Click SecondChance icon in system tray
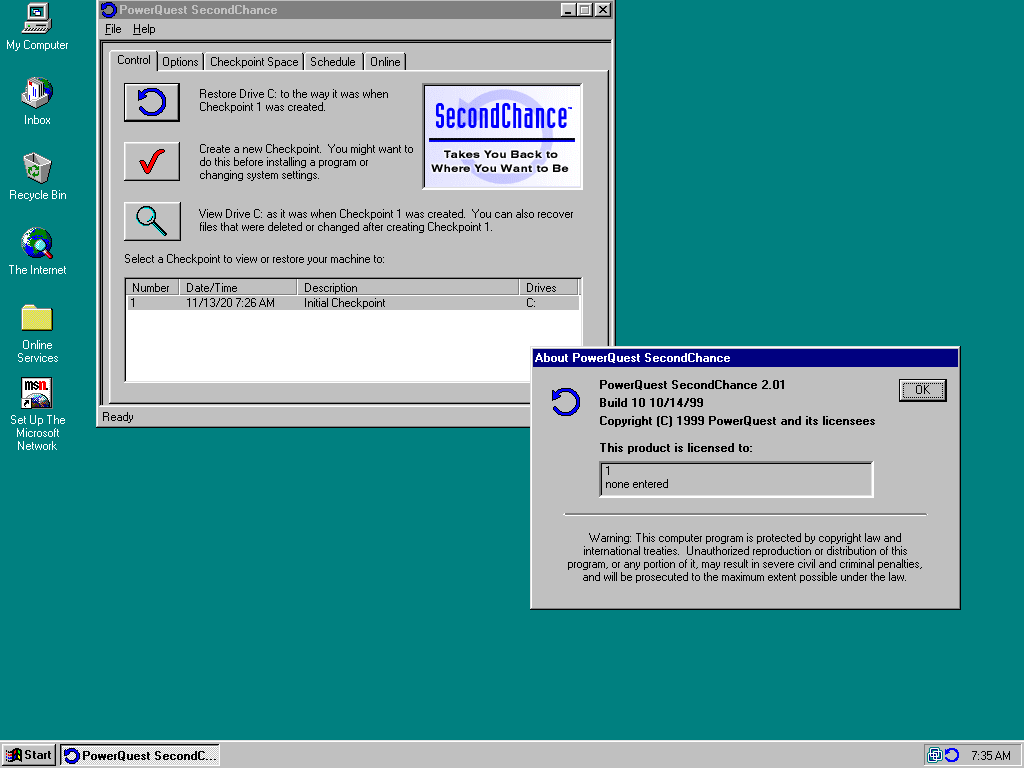 pos(952,755)
